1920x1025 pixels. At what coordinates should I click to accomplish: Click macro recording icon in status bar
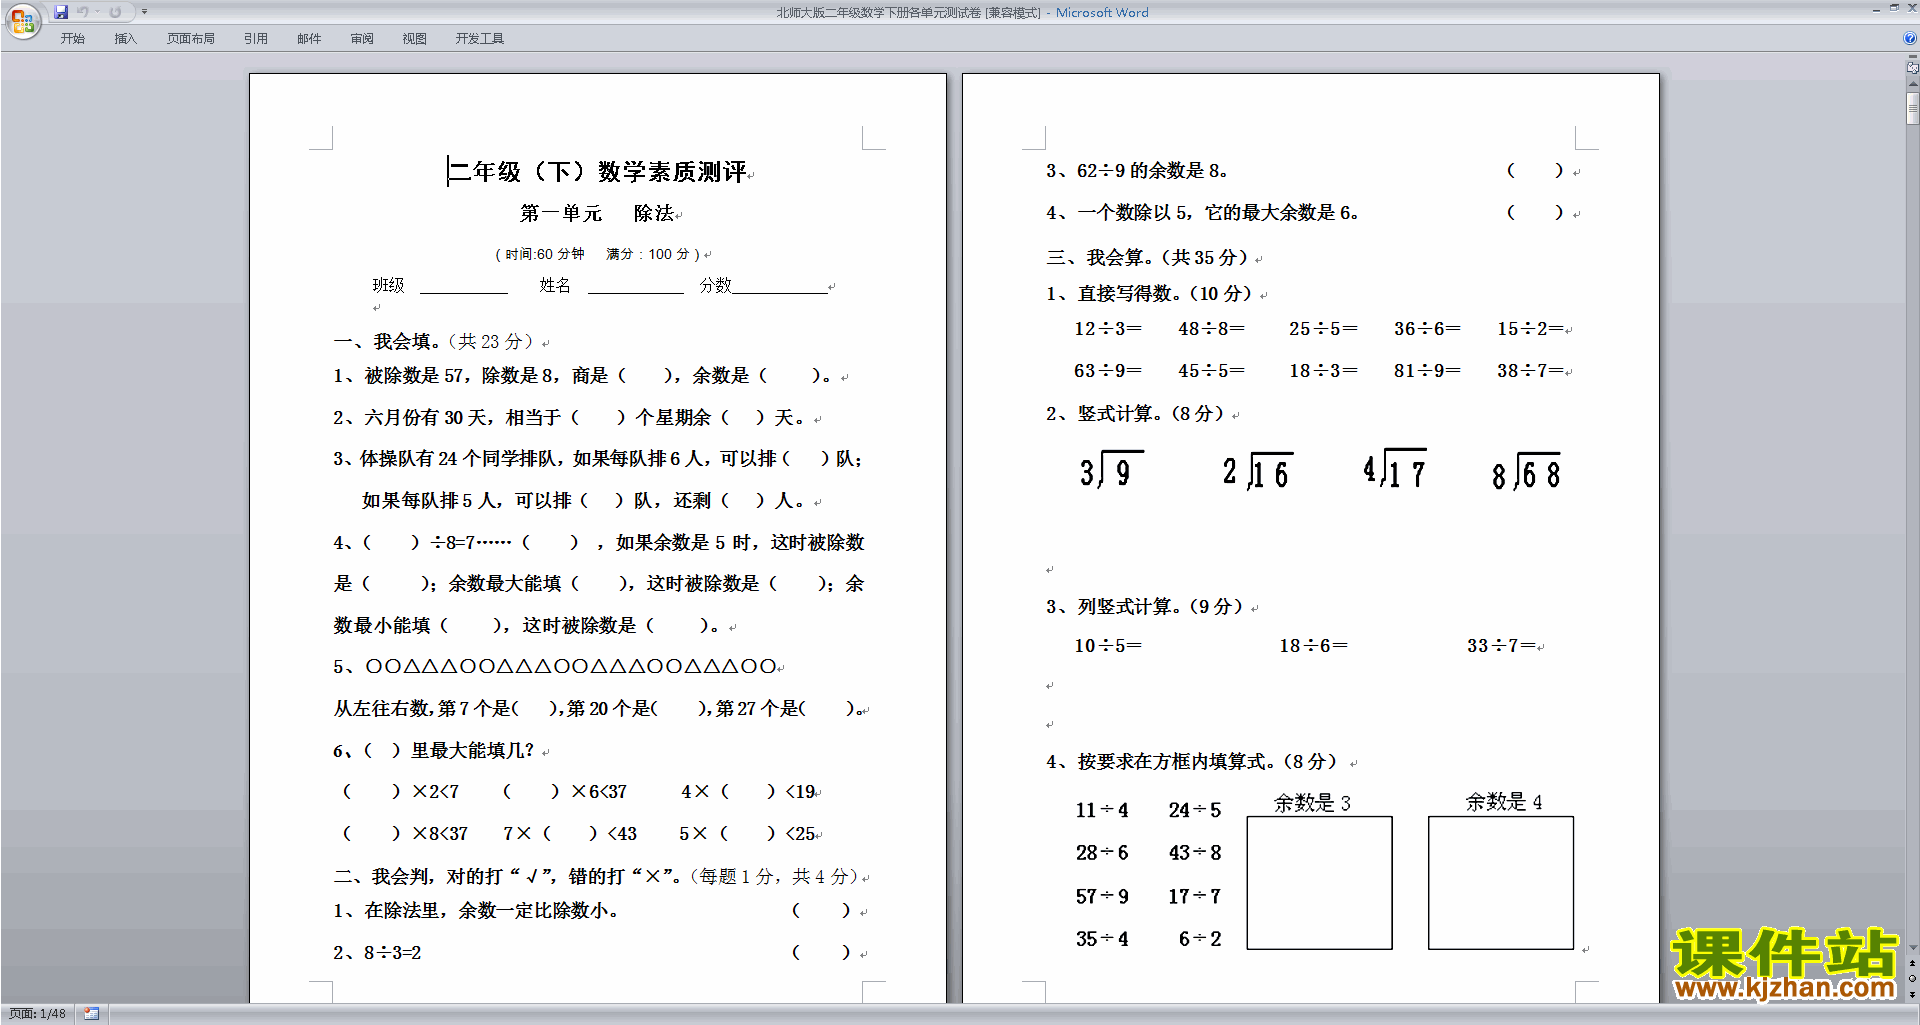(91, 1014)
